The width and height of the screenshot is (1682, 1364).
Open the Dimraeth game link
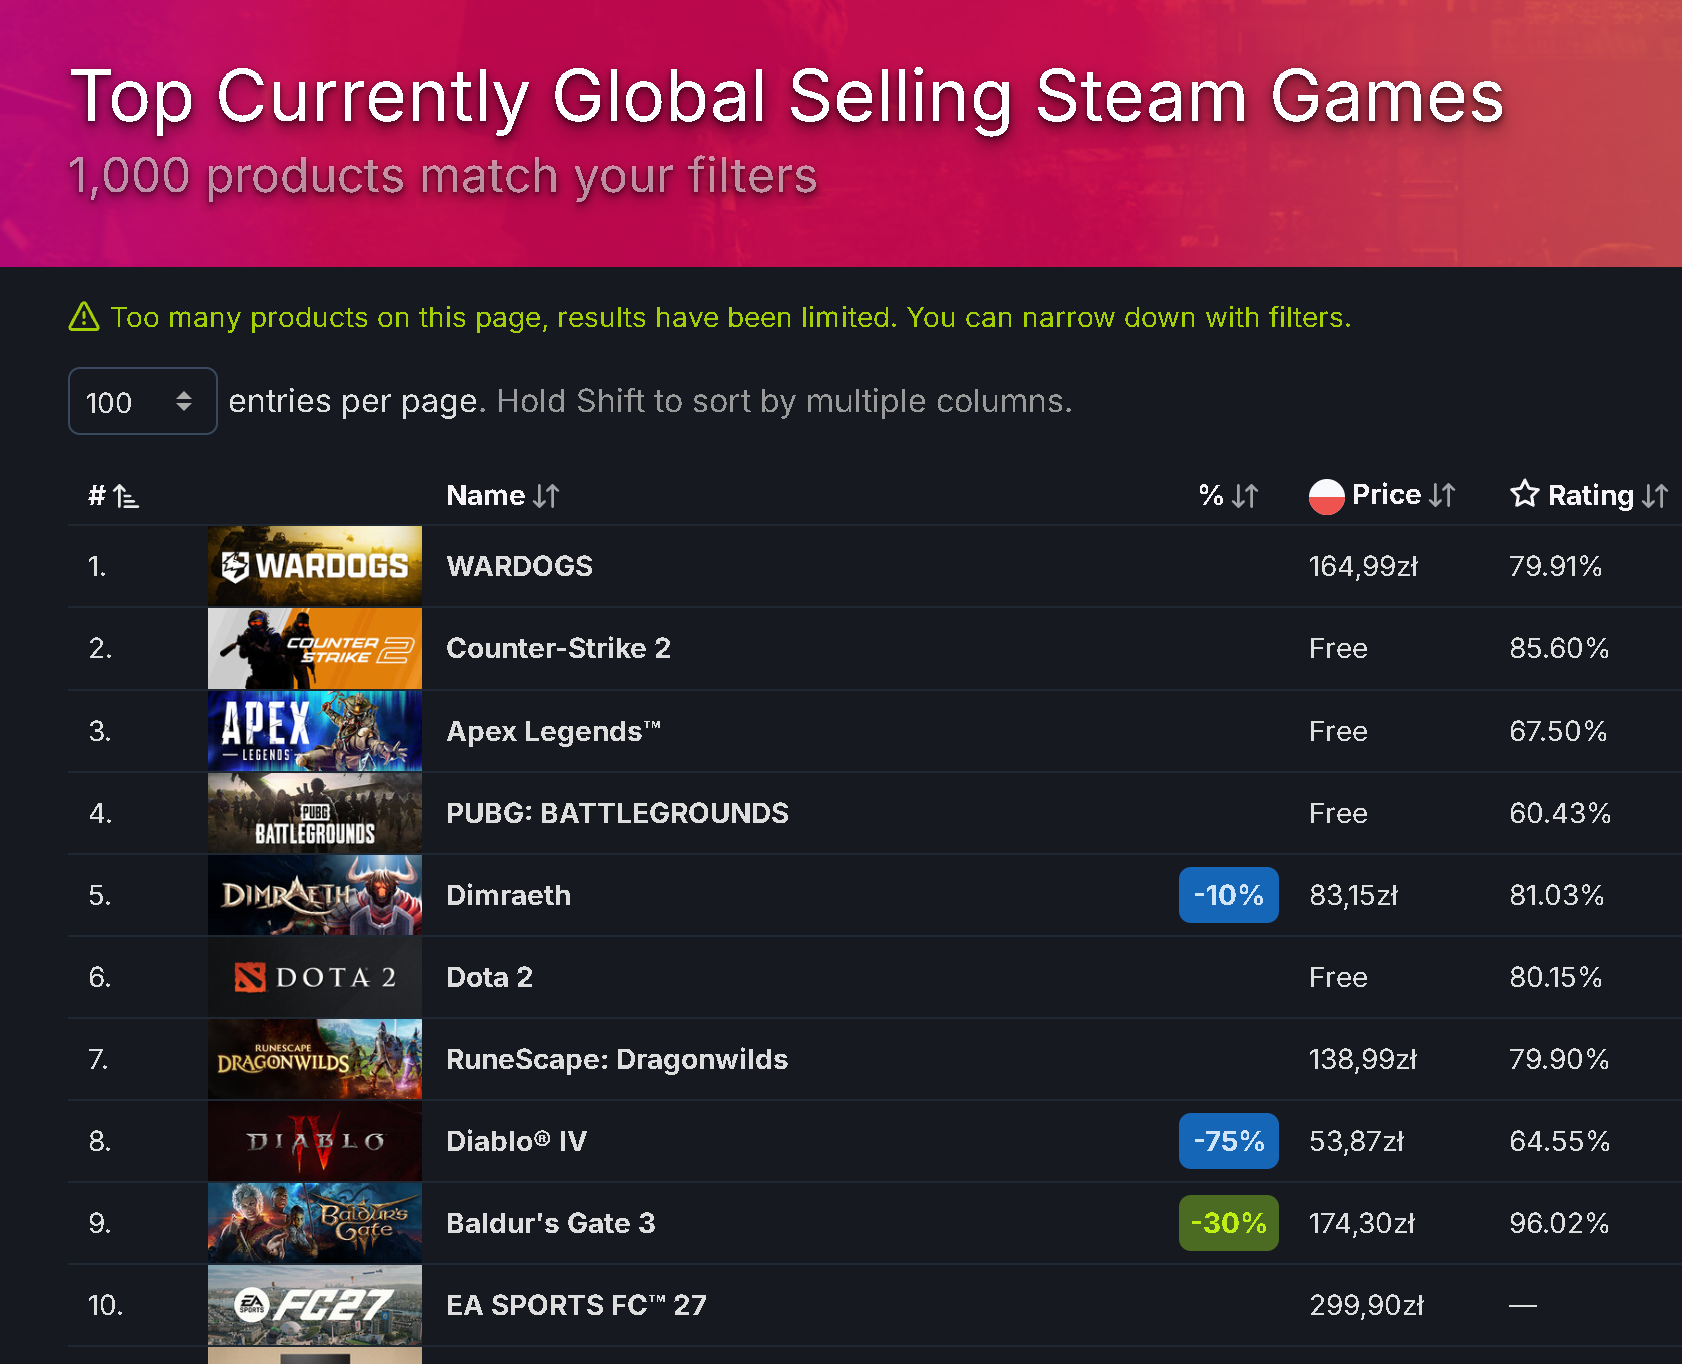pyautogui.click(x=508, y=895)
